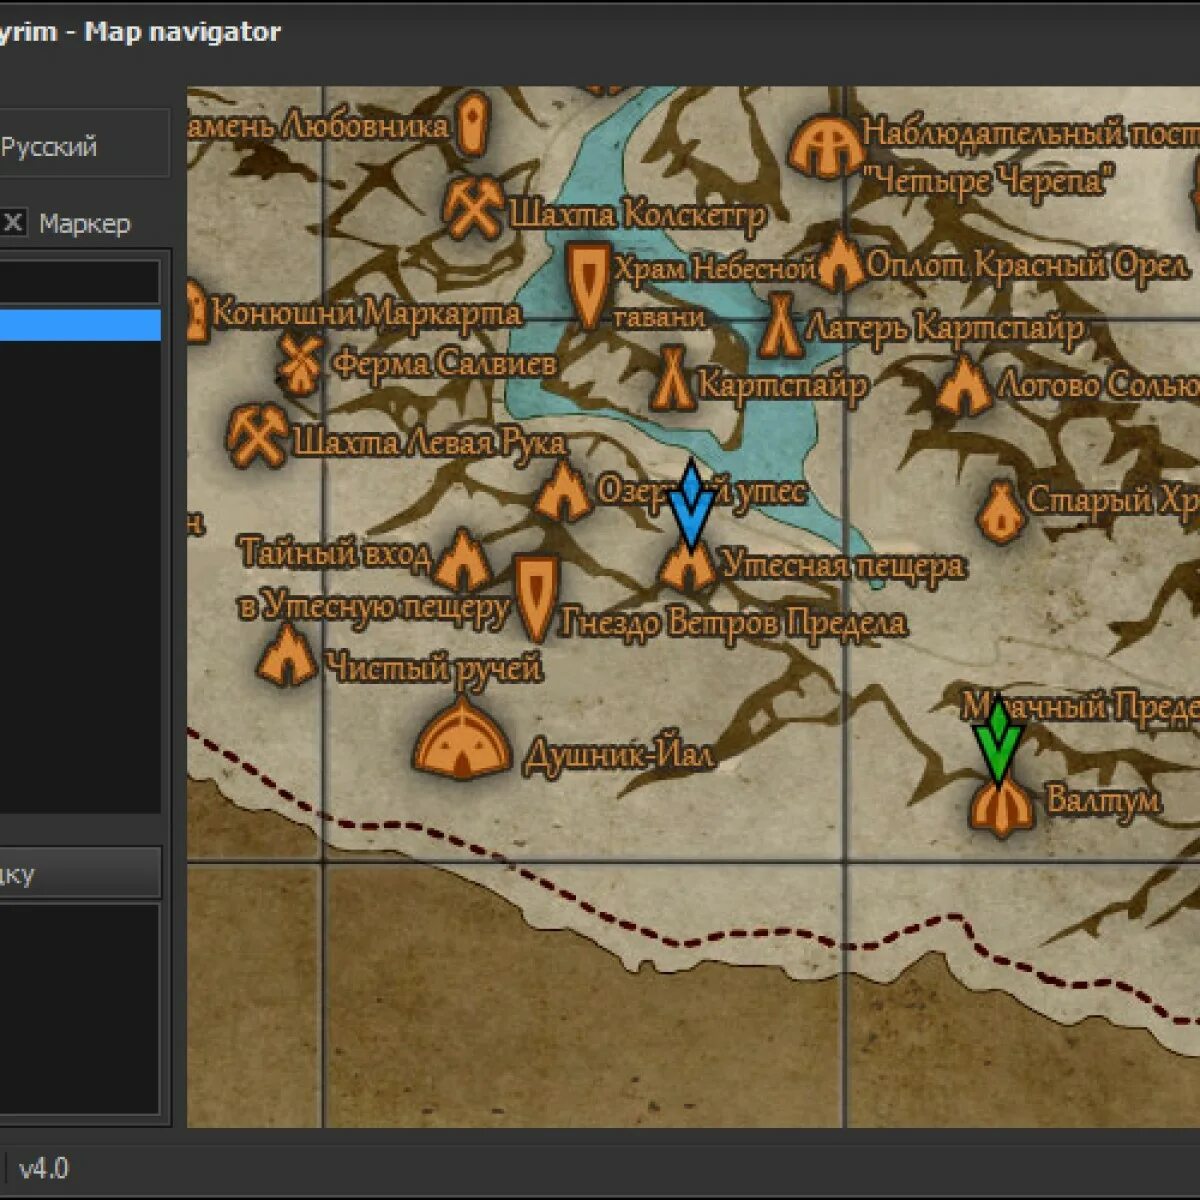Click the Lover Stone icon near Камень Любовника
This screenshot has height=1200, width=1200.
[473, 125]
